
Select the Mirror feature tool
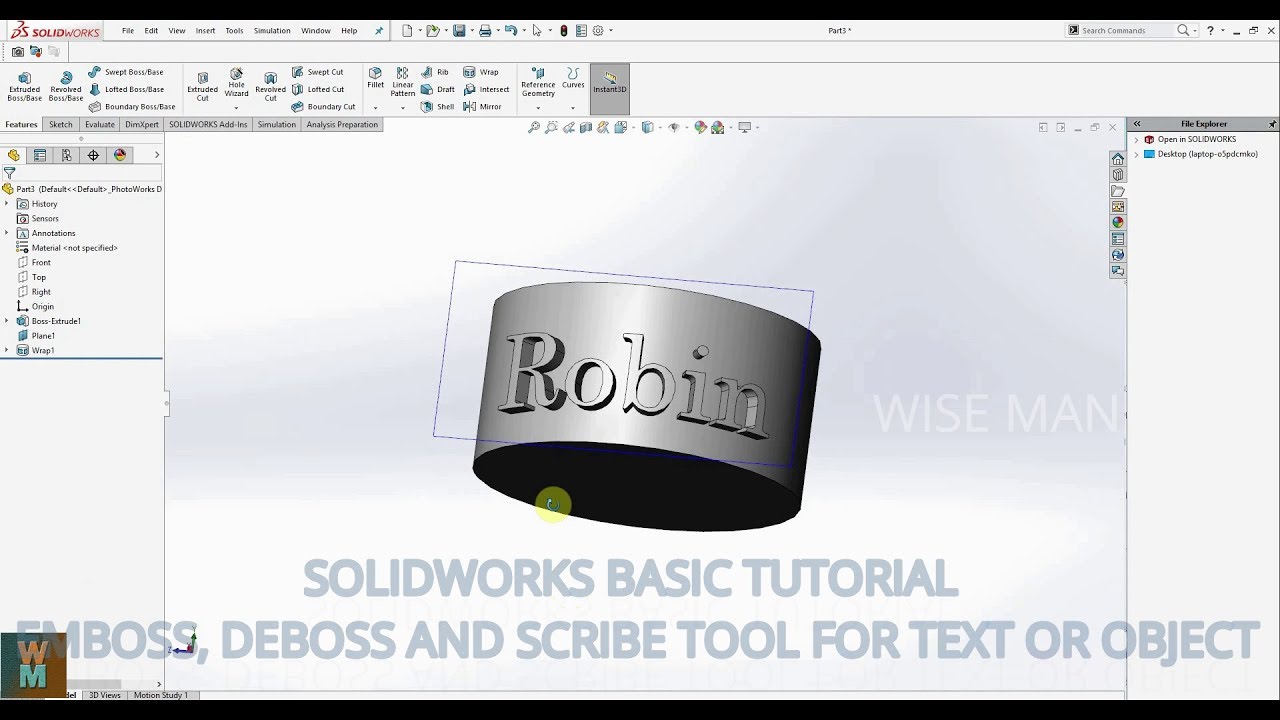pos(482,106)
